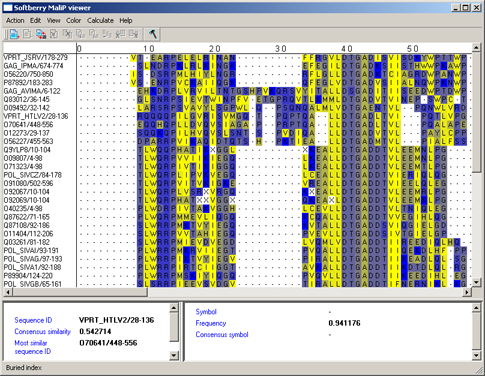Screen dimensions: 485x376
Task: Click the most similar ID O70641/448-556 value
Action: [108, 343]
